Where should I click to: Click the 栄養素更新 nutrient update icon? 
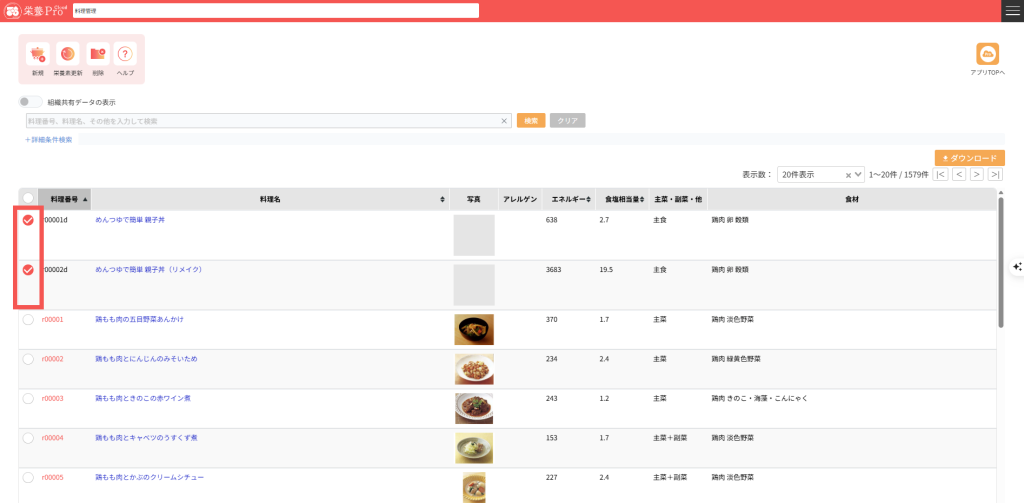tap(68, 55)
